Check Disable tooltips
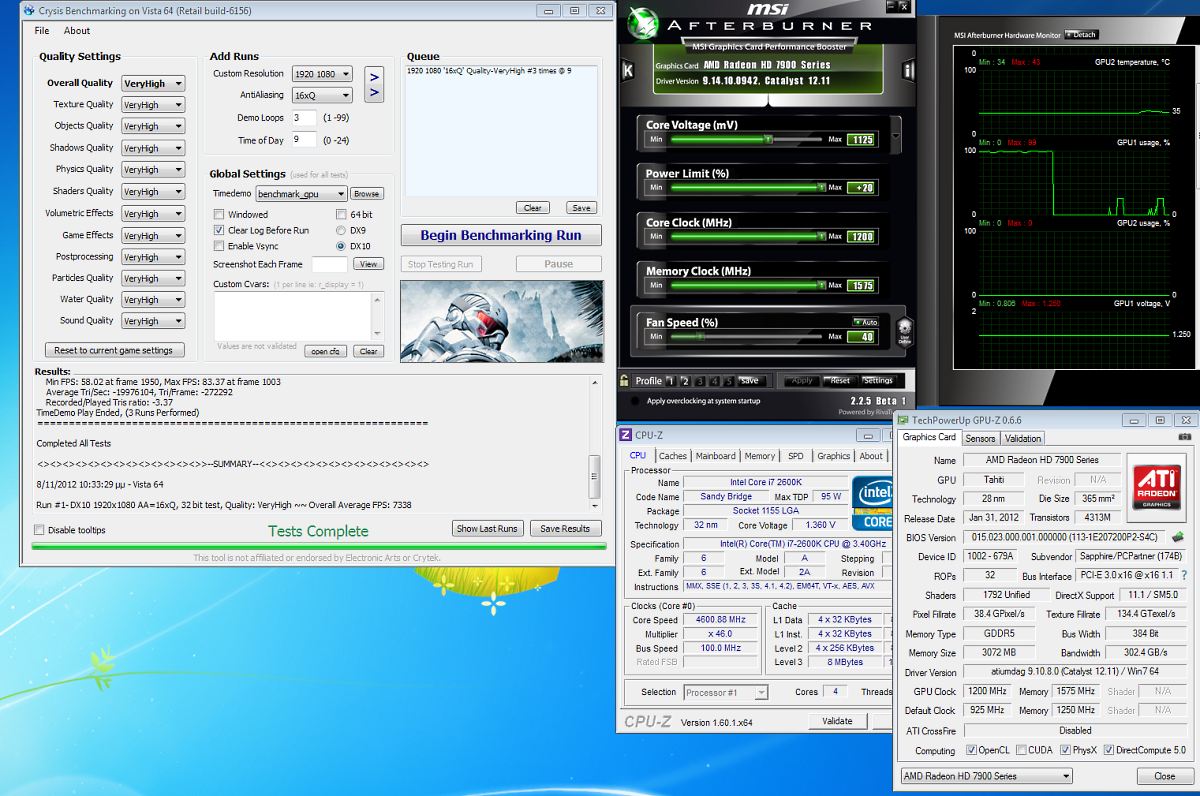 [39, 530]
